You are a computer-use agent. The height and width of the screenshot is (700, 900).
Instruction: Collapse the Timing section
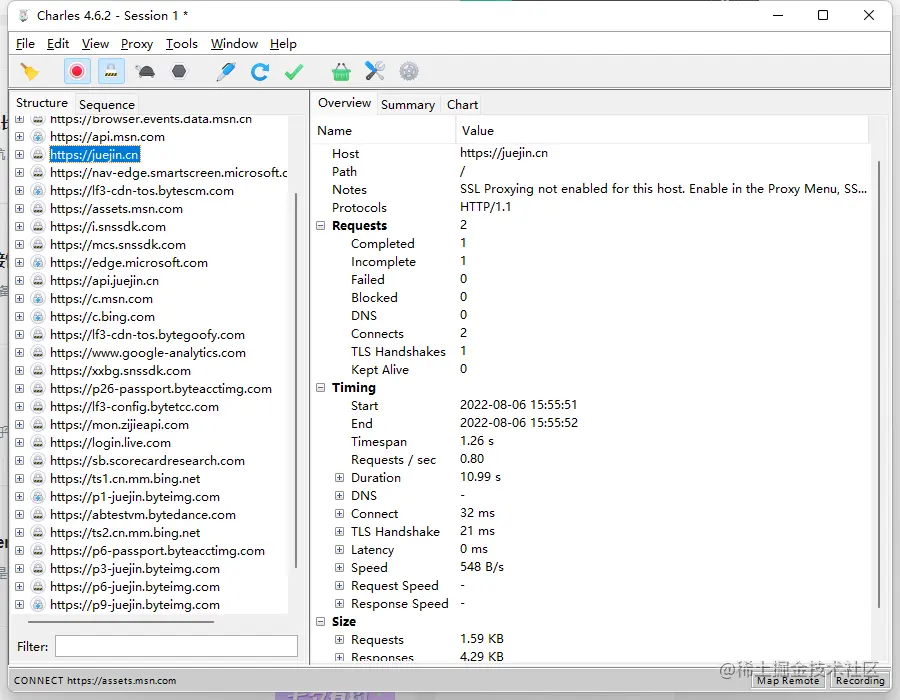click(321, 388)
